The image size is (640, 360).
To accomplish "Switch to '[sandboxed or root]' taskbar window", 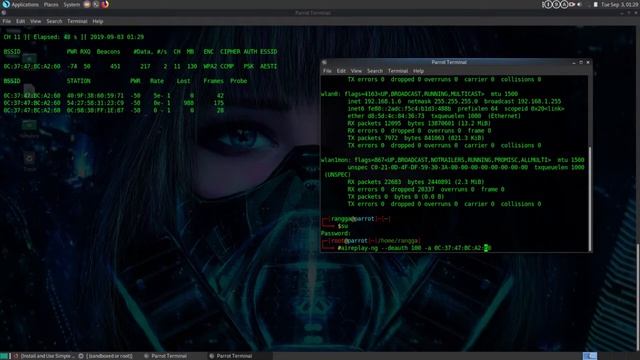I will point(106,356).
